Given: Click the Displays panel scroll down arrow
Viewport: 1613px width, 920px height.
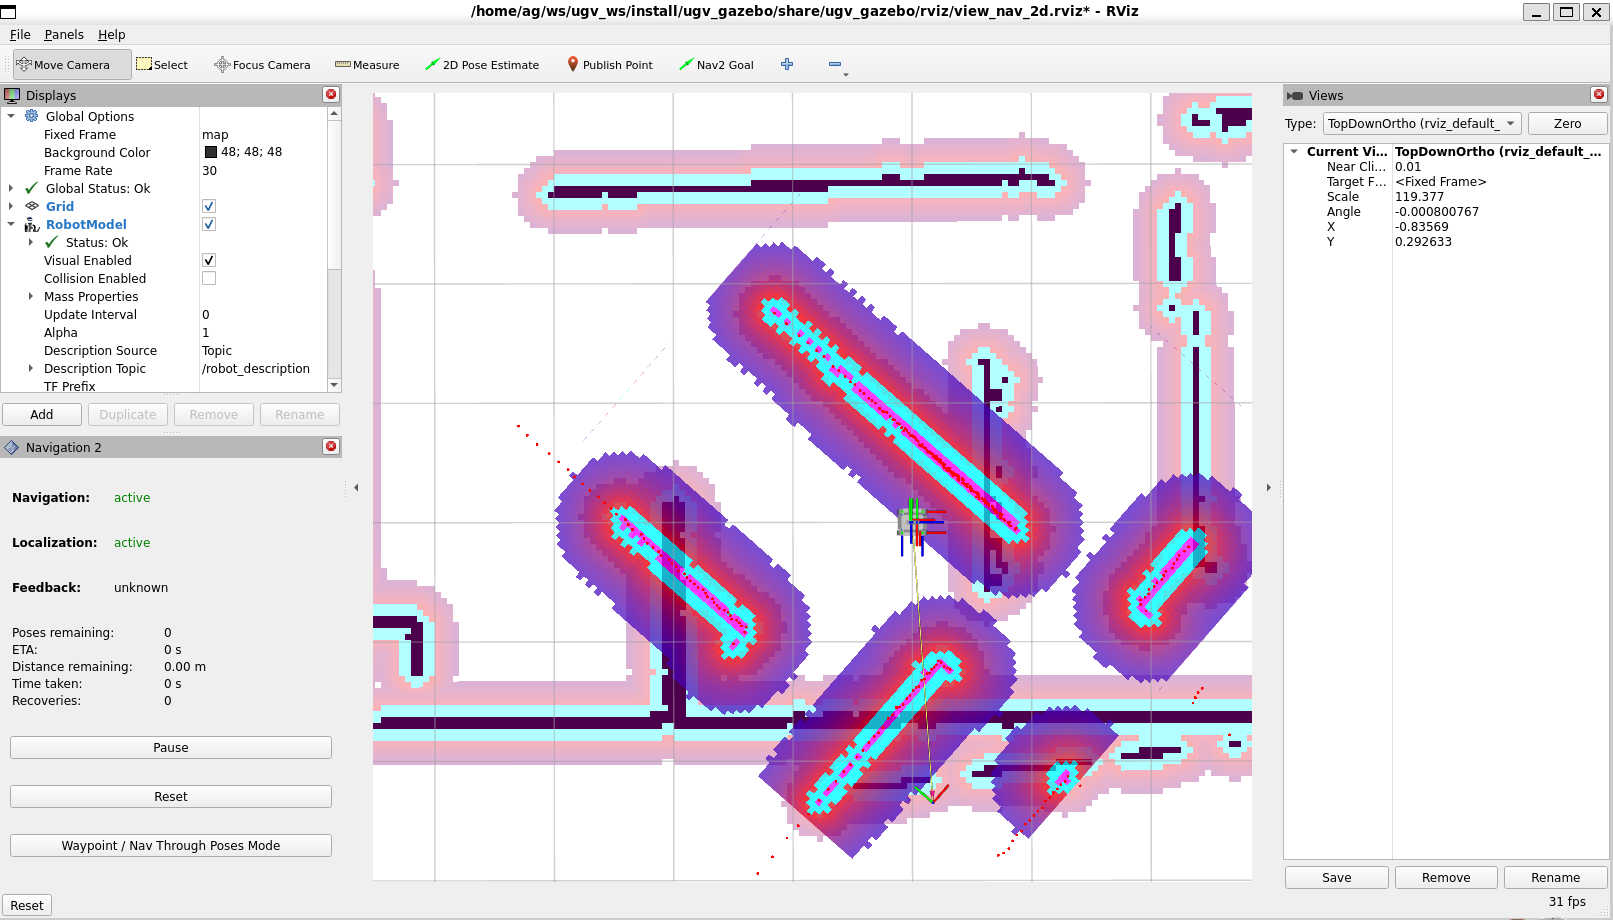Looking at the screenshot, I should click(334, 385).
